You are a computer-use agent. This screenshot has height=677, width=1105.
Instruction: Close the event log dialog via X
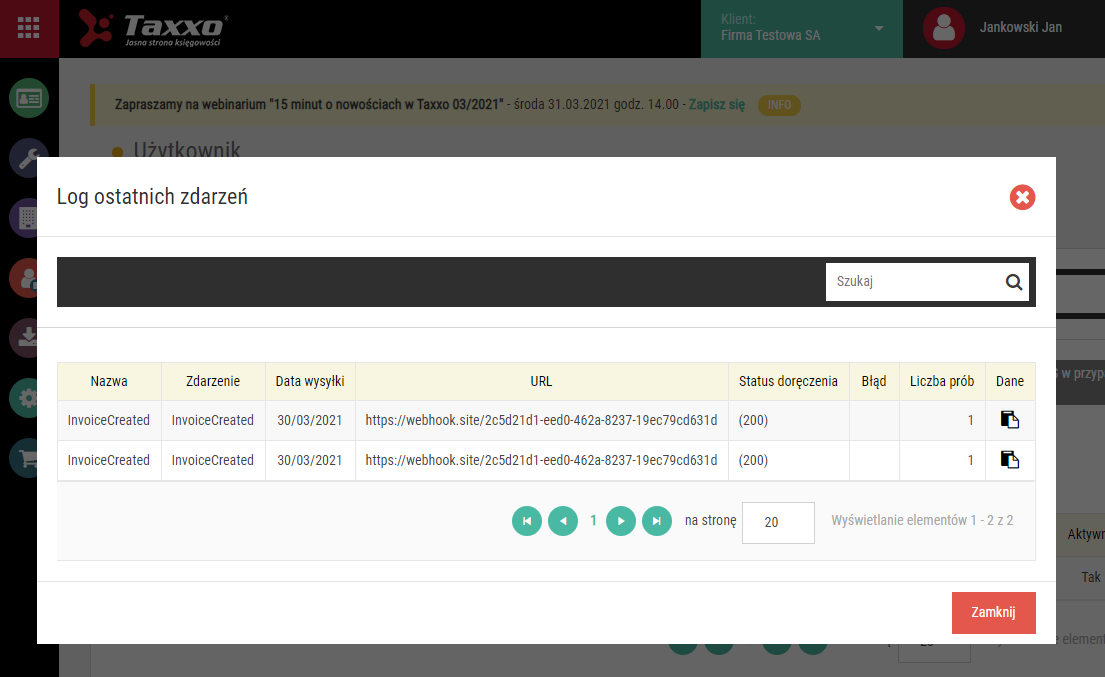[x=1022, y=197]
